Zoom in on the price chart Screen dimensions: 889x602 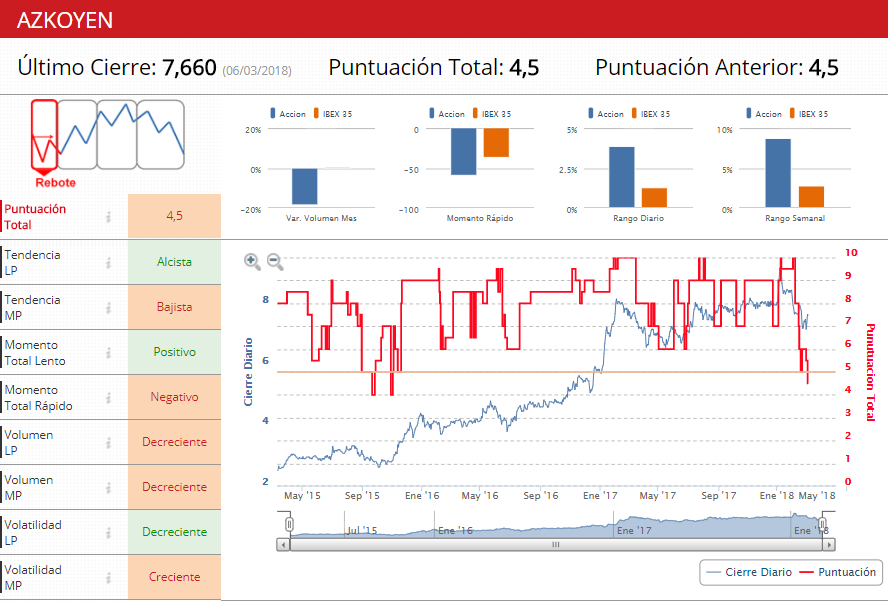click(x=252, y=261)
